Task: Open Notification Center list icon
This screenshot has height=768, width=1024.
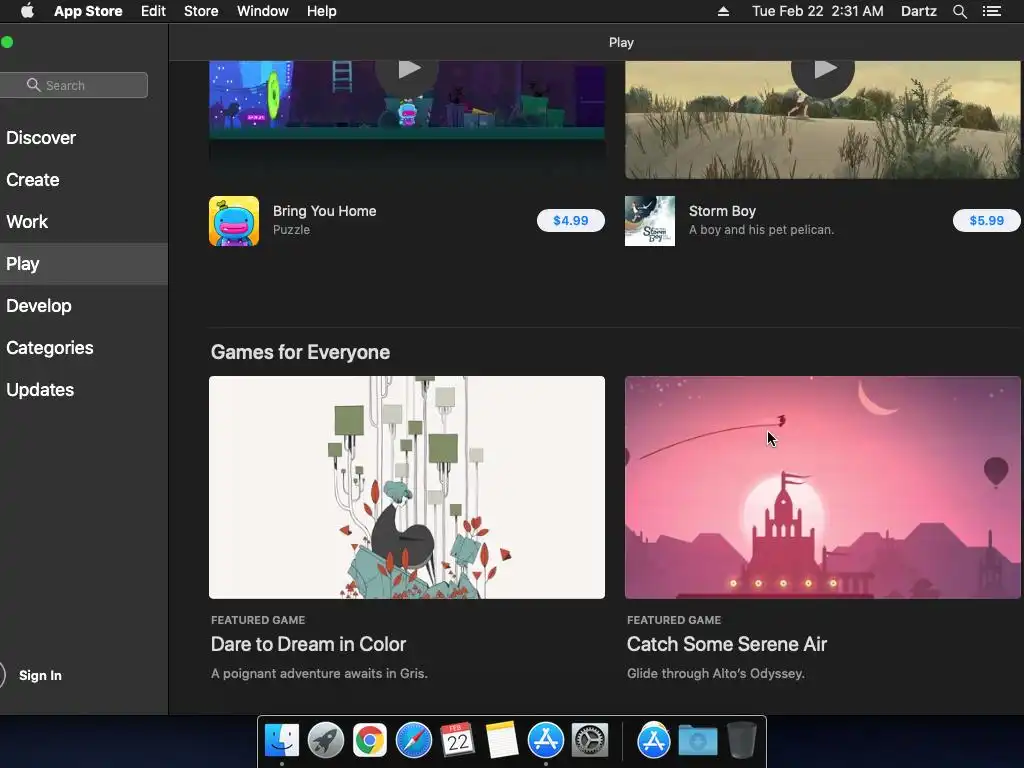Action: tap(991, 11)
